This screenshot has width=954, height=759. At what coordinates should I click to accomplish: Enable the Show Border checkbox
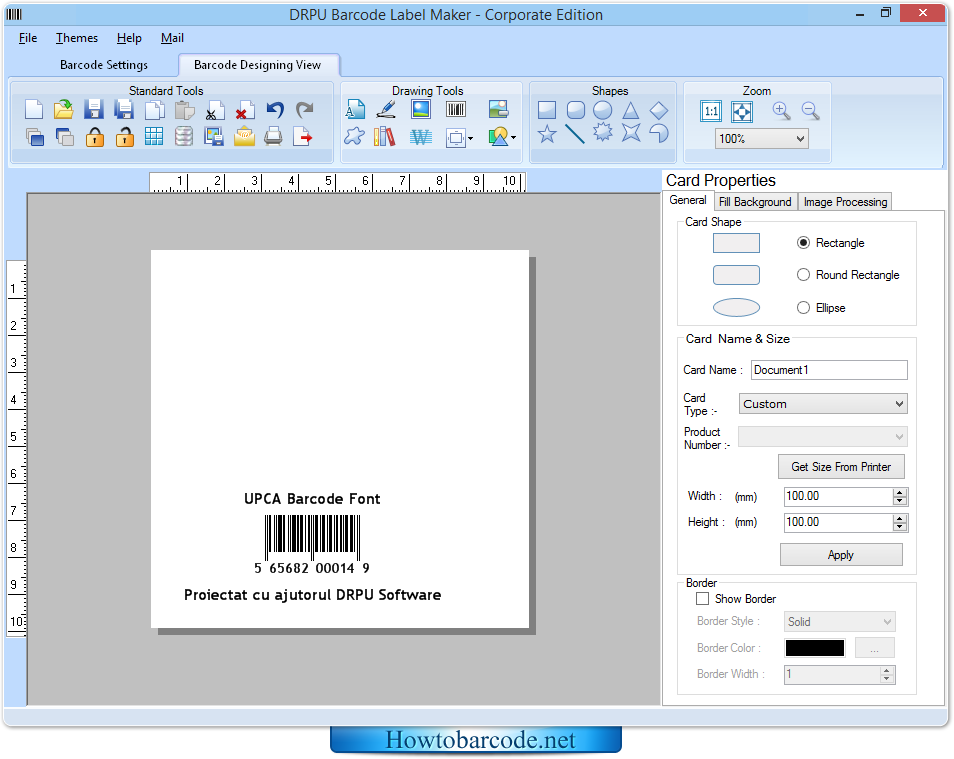(x=702, y=599)
